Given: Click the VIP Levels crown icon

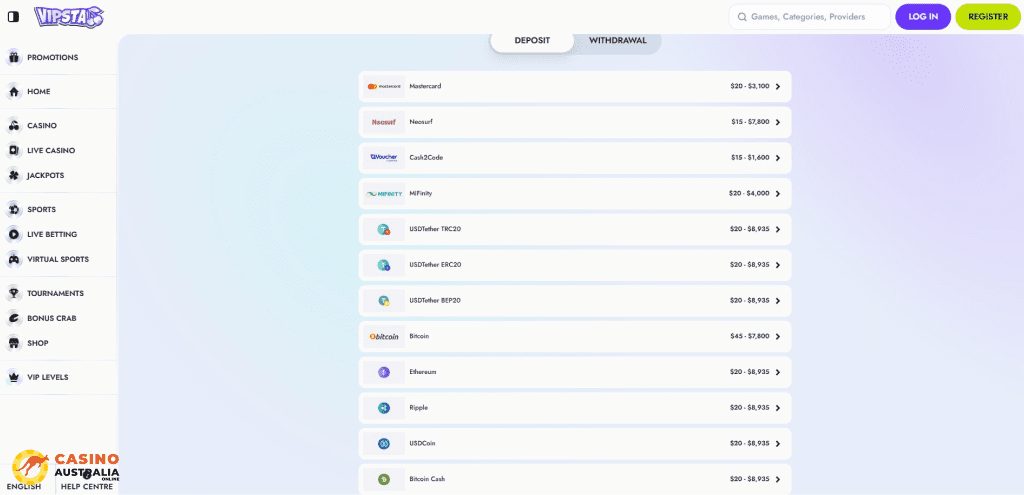Looking at the screenshot, I should tap(14, 377).
